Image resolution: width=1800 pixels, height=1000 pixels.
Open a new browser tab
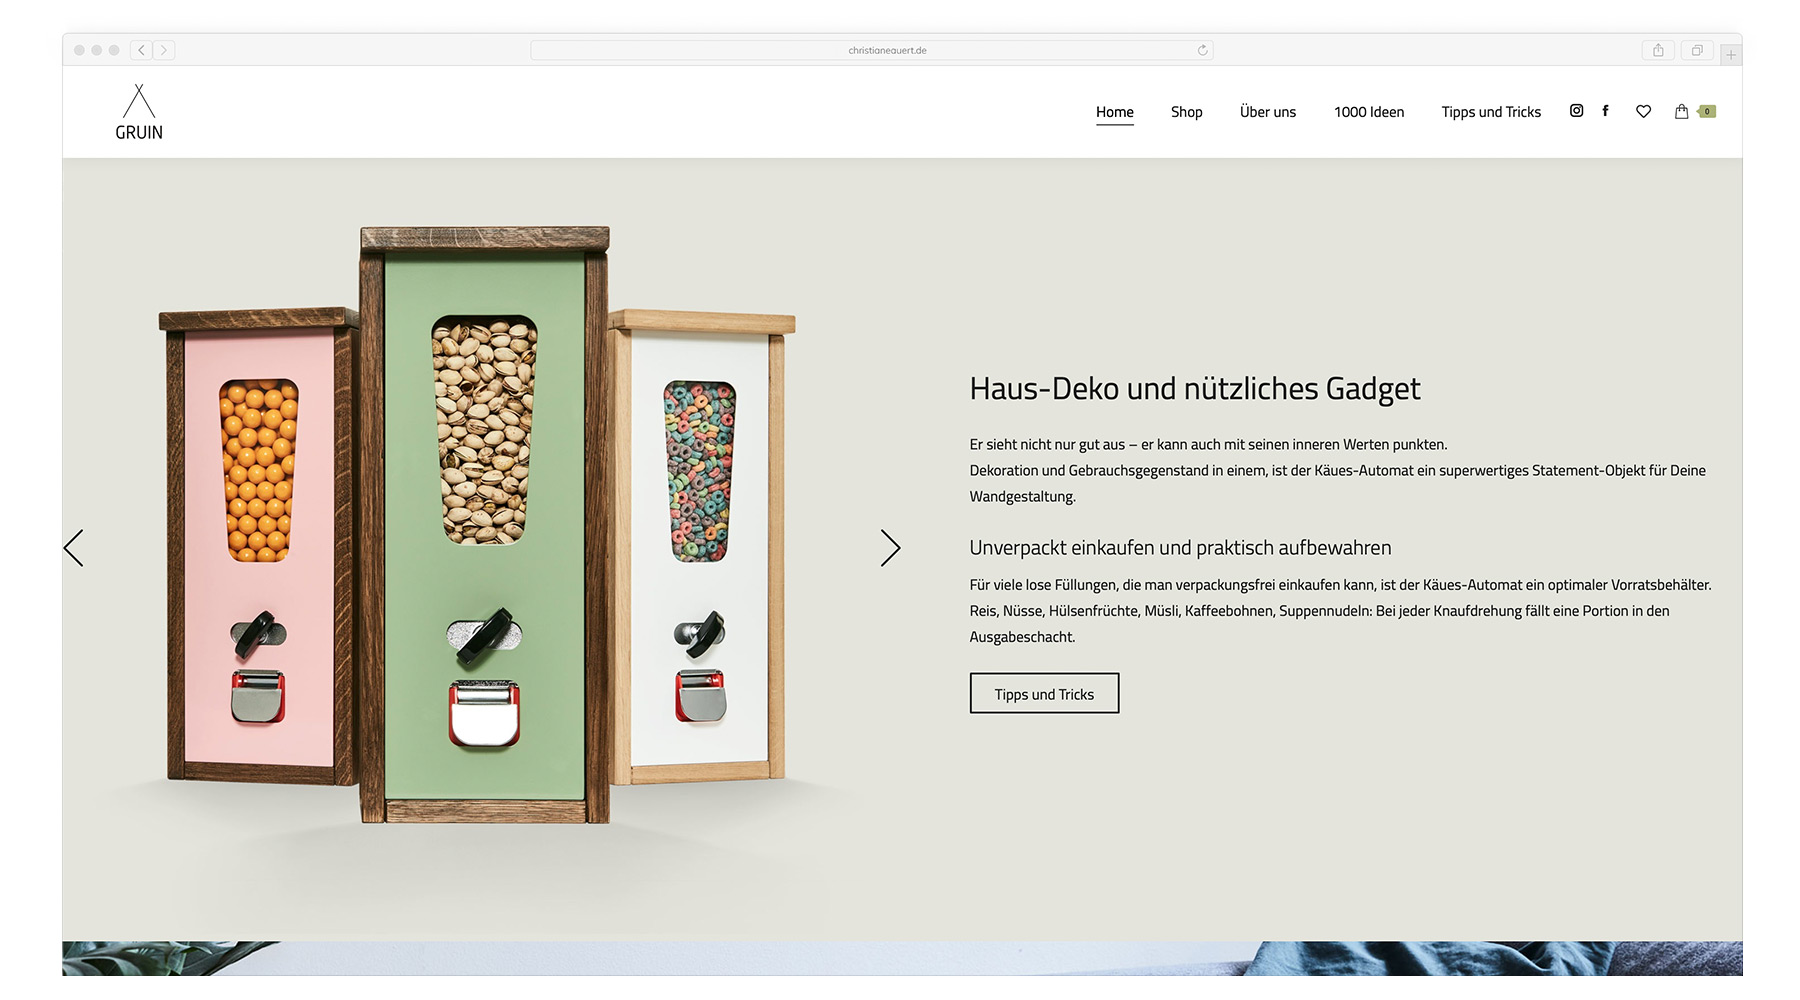coord(1731,55)
